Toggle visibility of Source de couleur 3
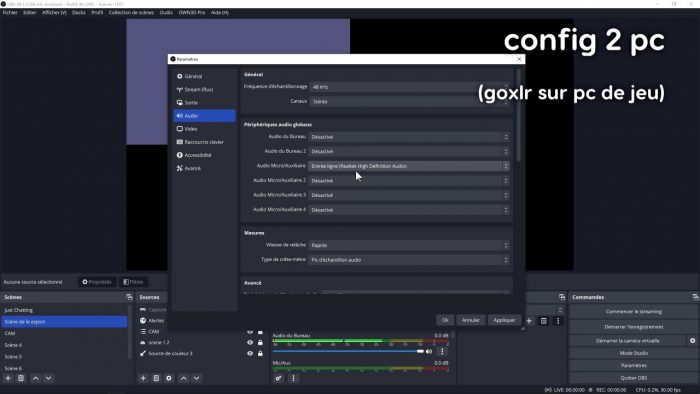The image size is (700, 394). tap(250, 353)
